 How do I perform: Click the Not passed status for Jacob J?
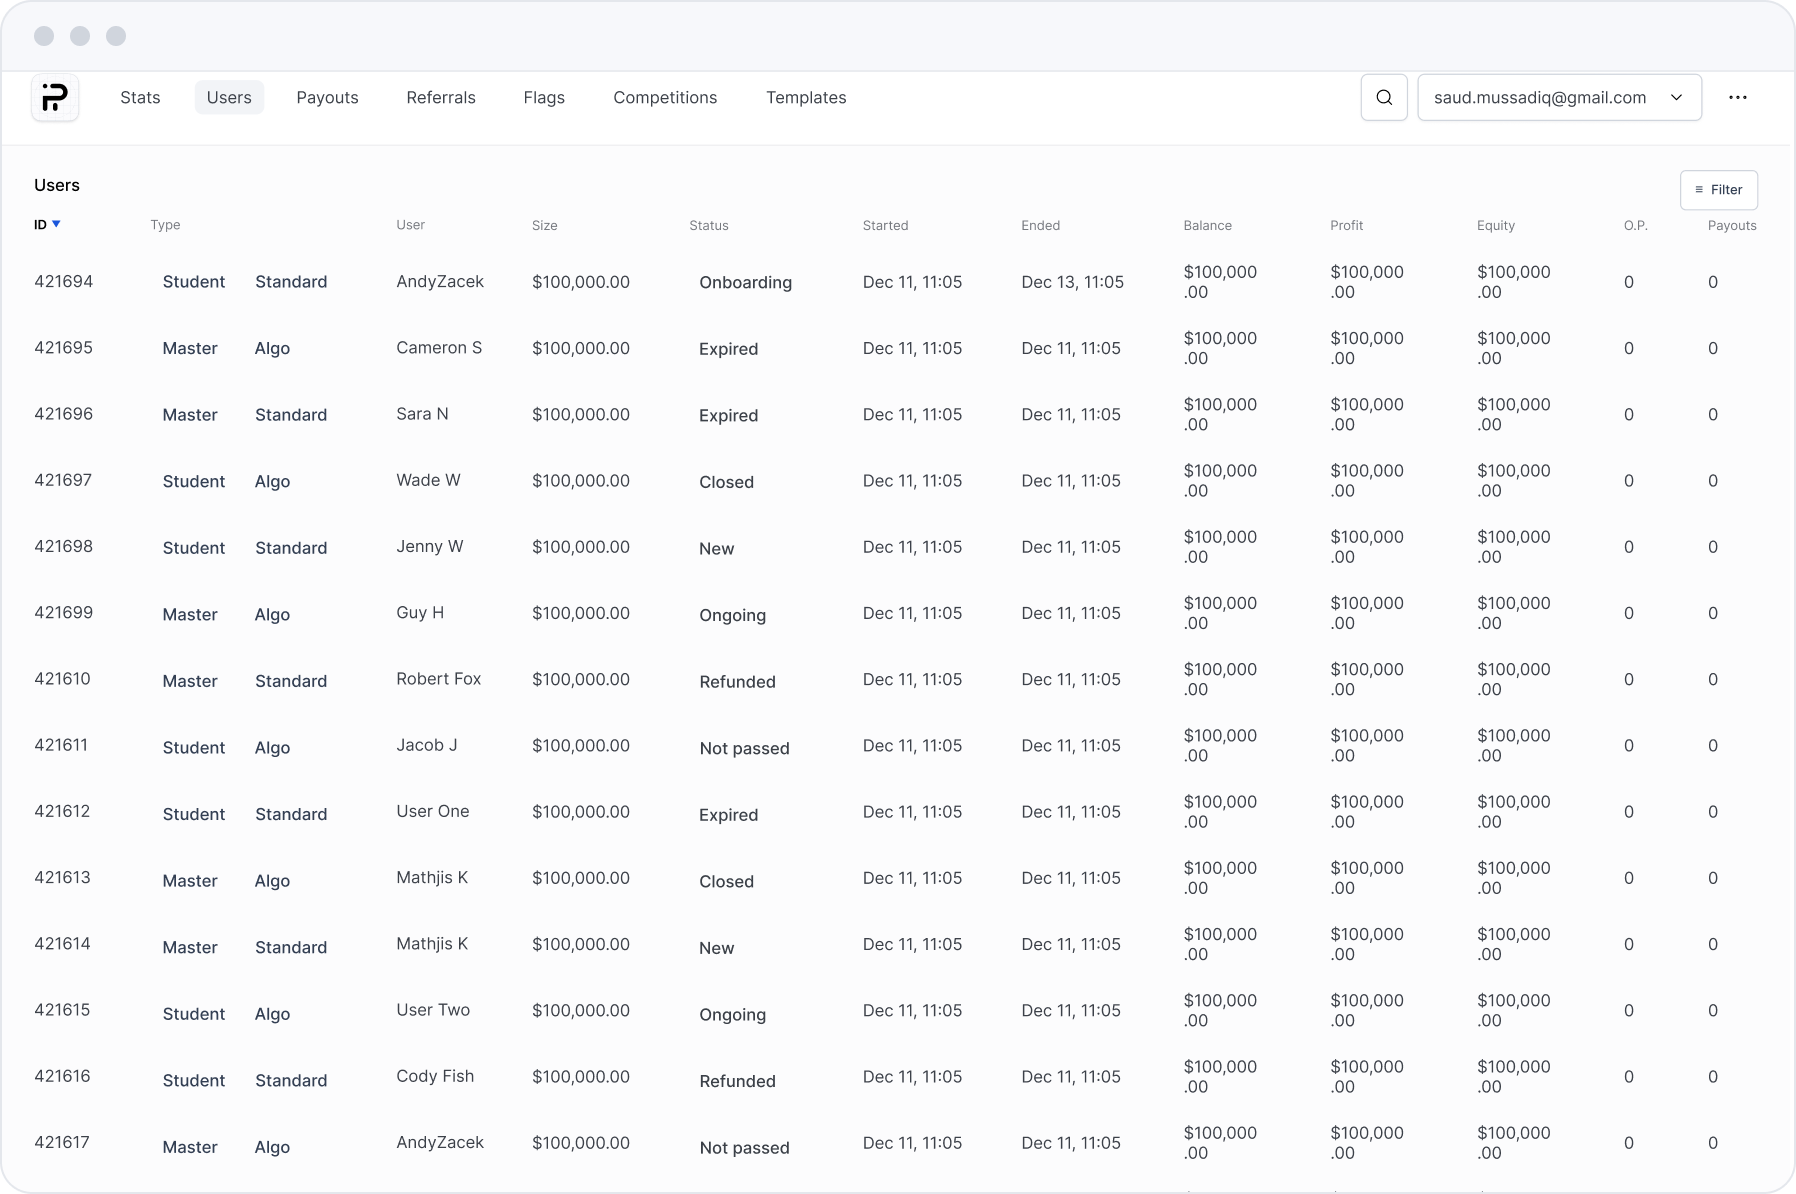tap(744, 748)
